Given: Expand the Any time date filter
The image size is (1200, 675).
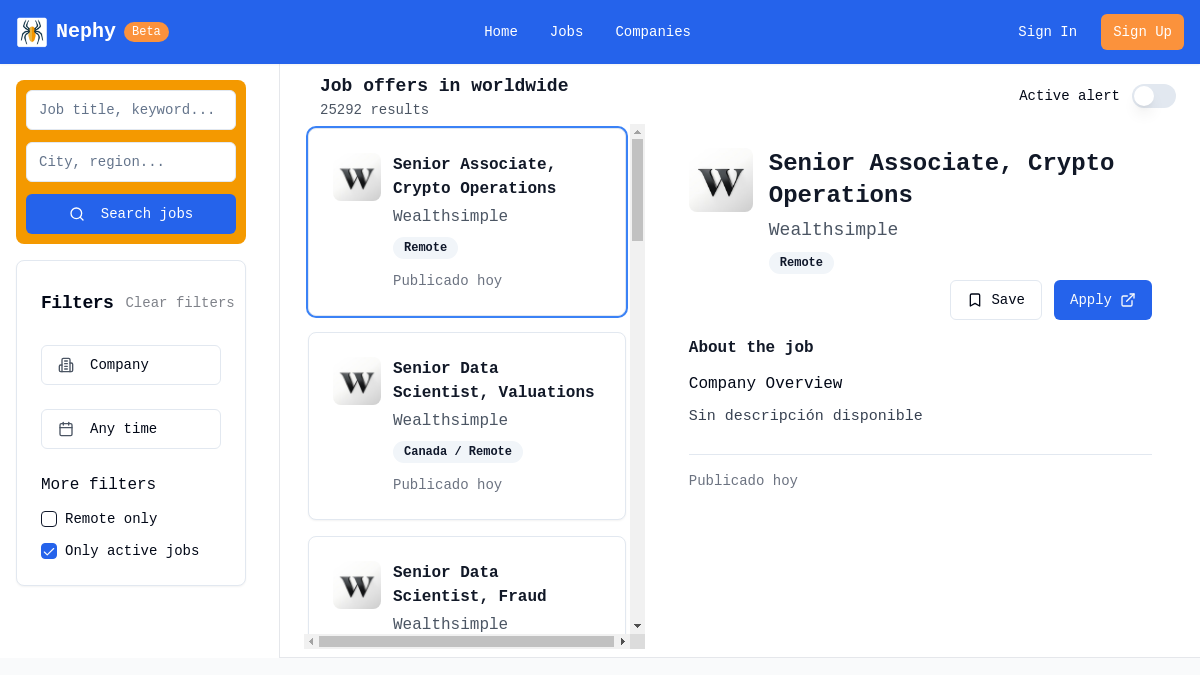Looking at the screenshot, I should coord(131,429).
